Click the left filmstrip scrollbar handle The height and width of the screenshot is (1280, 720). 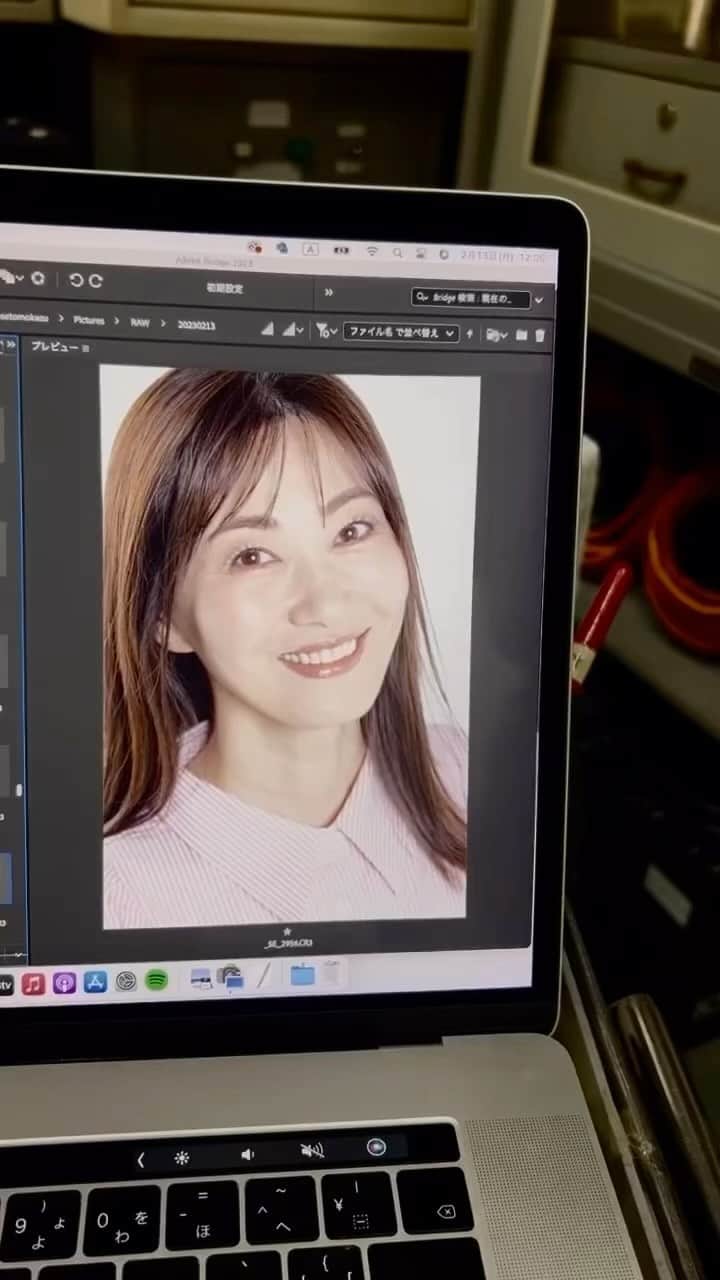click(x=19, y=790)
